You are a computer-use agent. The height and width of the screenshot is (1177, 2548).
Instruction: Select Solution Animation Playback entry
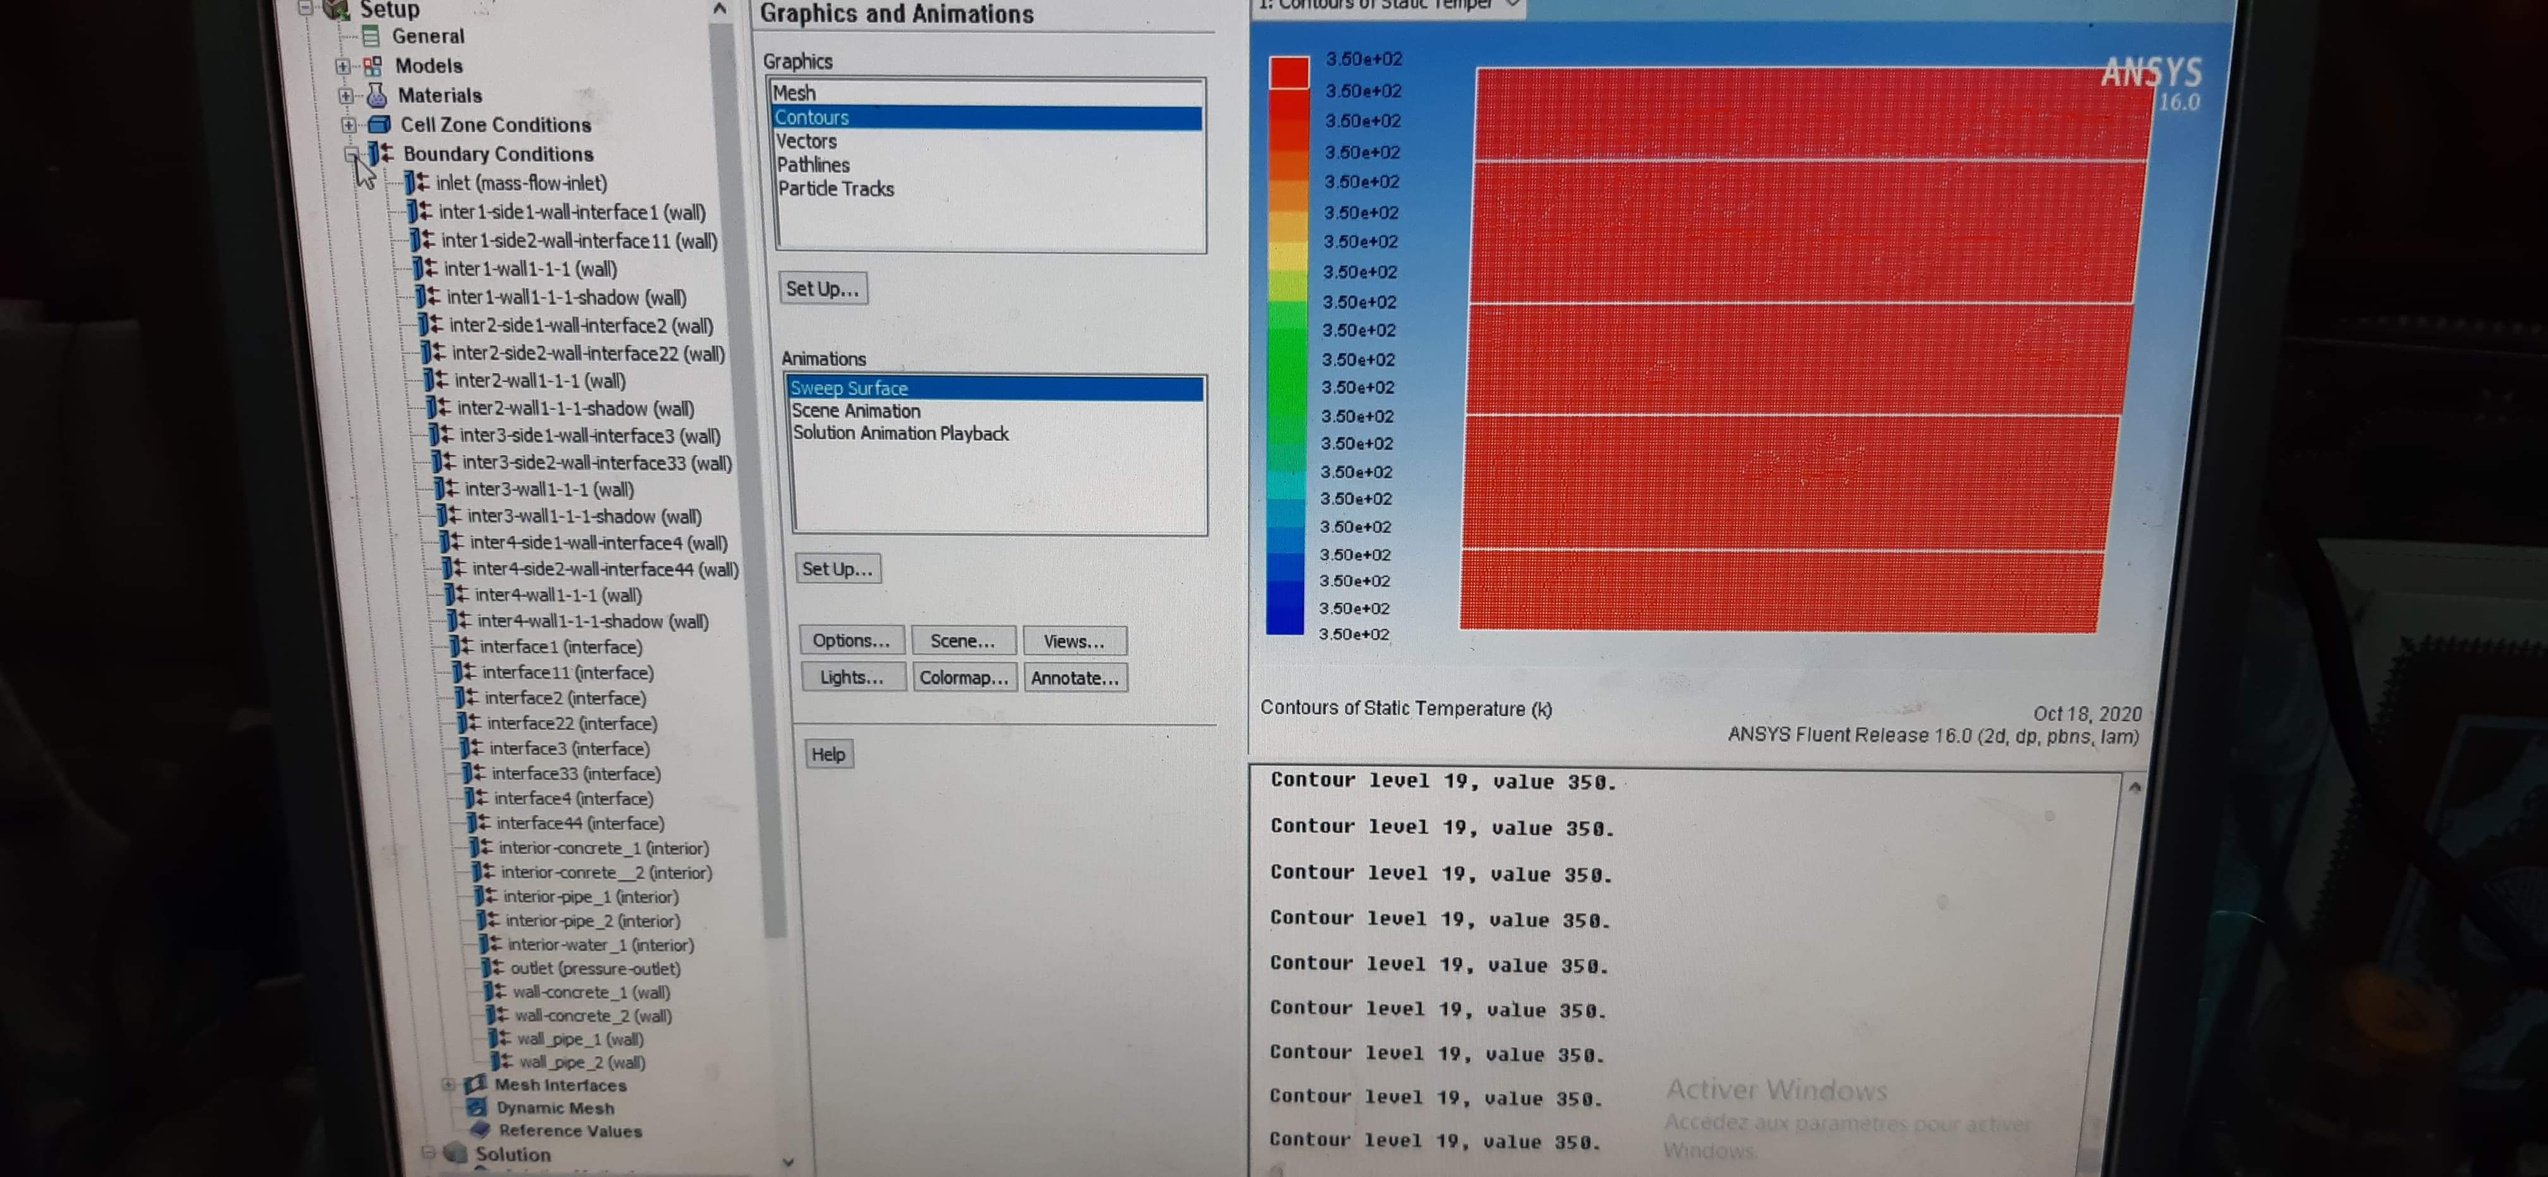pos(997,434)
